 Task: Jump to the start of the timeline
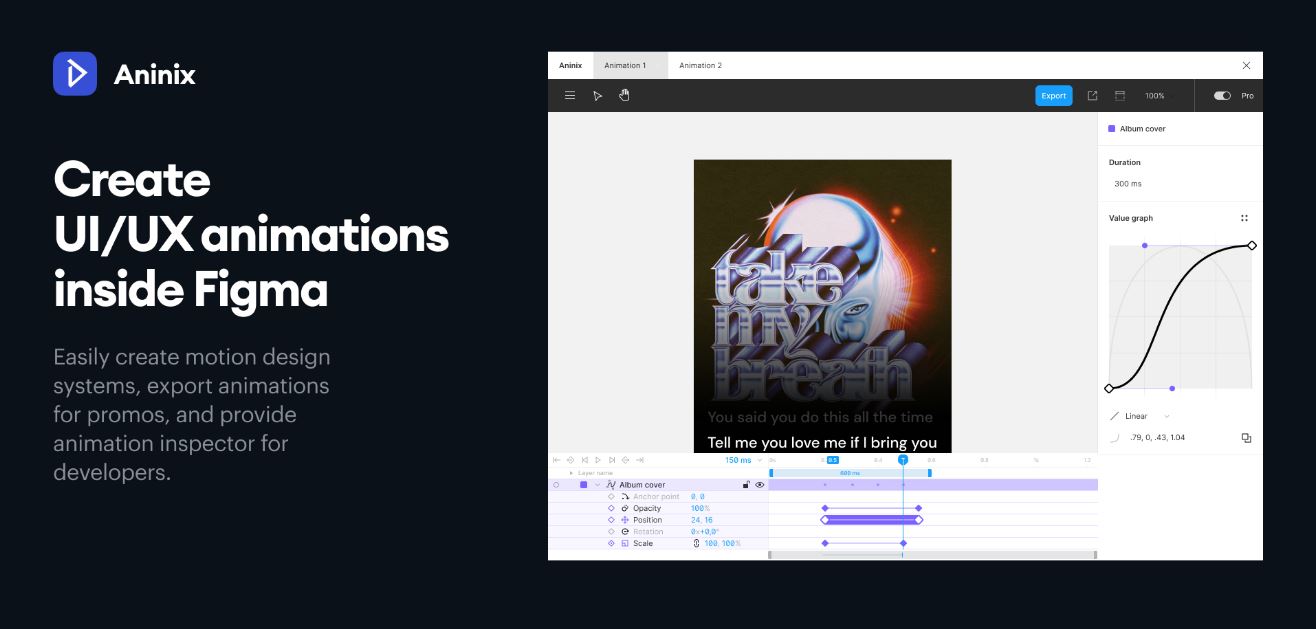tap(556, 460)
